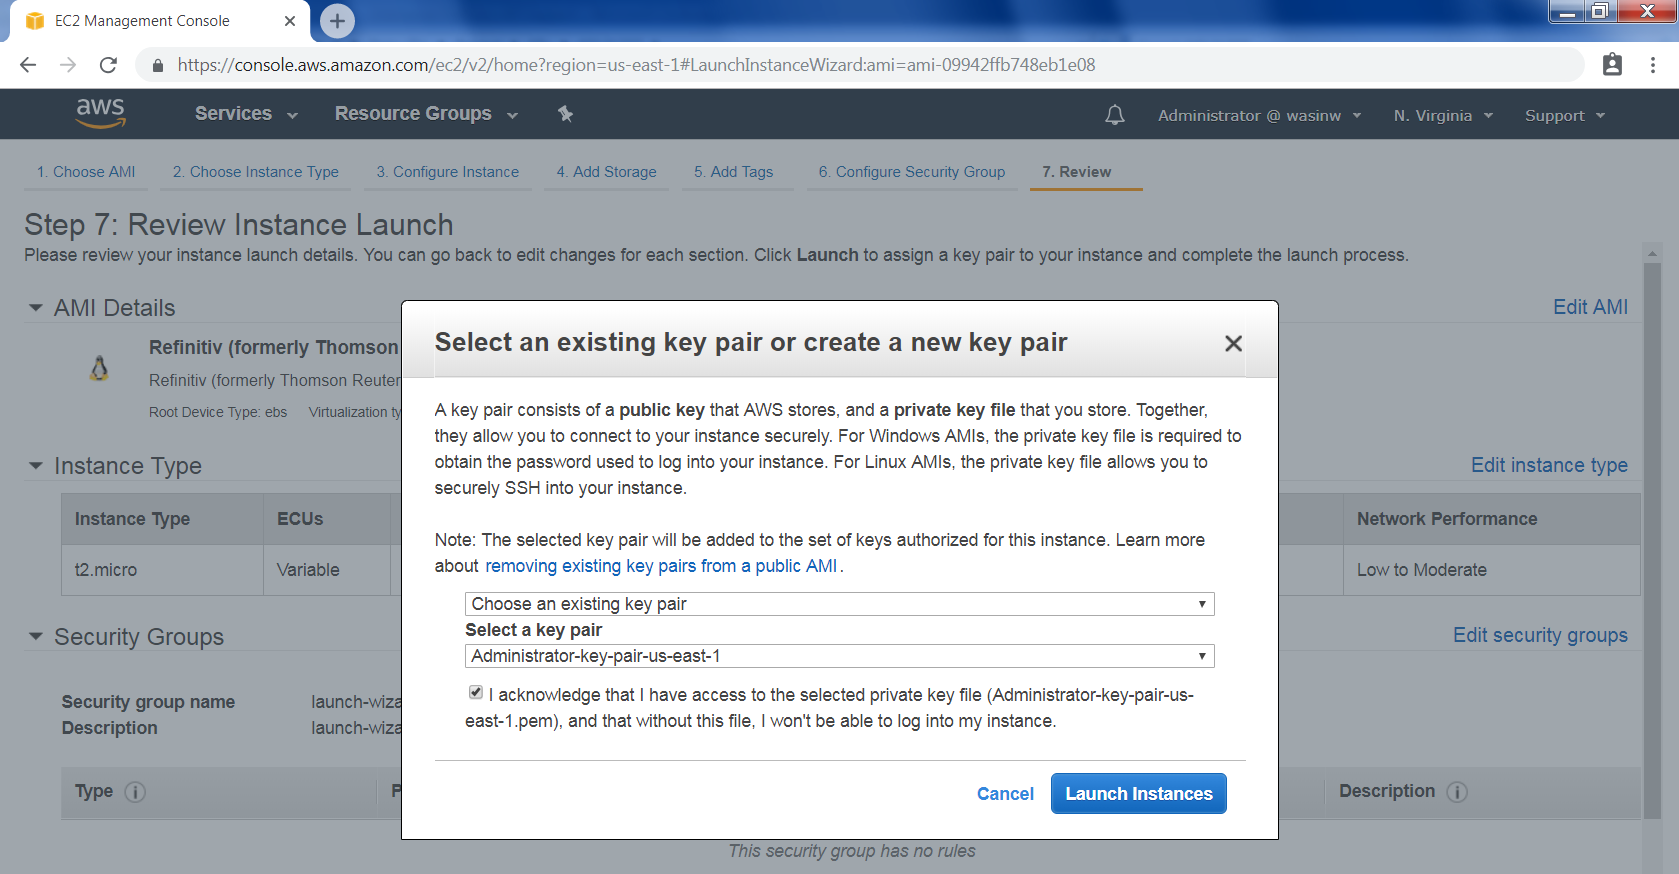
Task: Click the browser address bar URL
Action: pos(636,65)
